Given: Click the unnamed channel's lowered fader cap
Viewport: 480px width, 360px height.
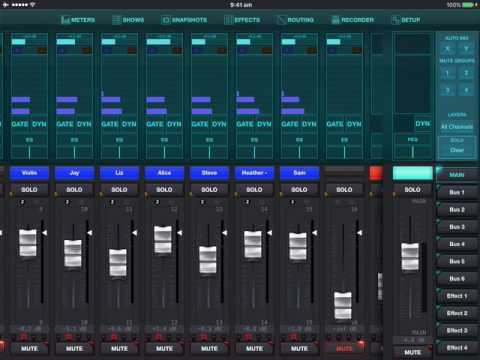Looking at the screenshot, I should (x=343, y=305).
